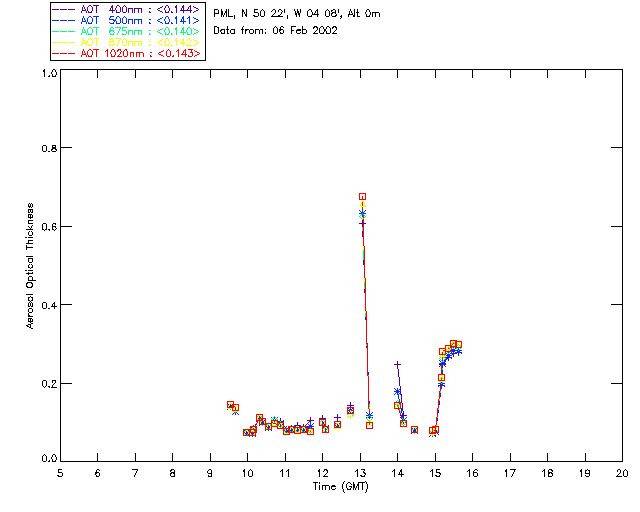Click the x-axis tick label 7

tap(135, 473)
